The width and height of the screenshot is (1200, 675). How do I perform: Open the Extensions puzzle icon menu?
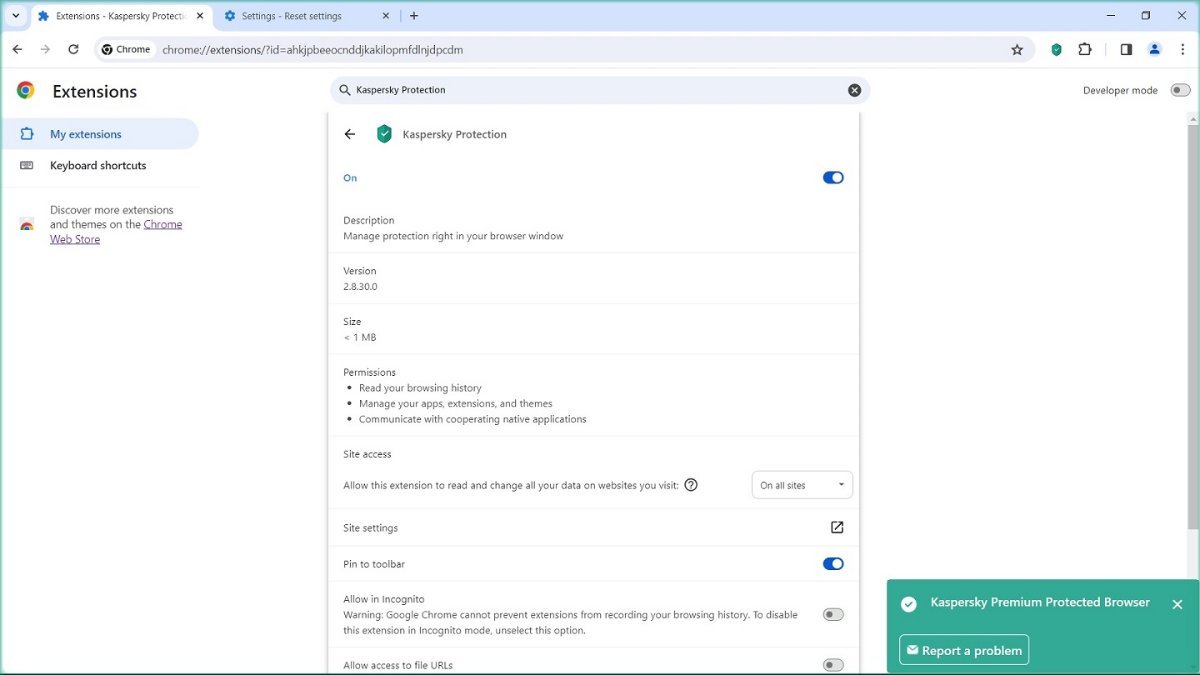tap(1085, 49)
